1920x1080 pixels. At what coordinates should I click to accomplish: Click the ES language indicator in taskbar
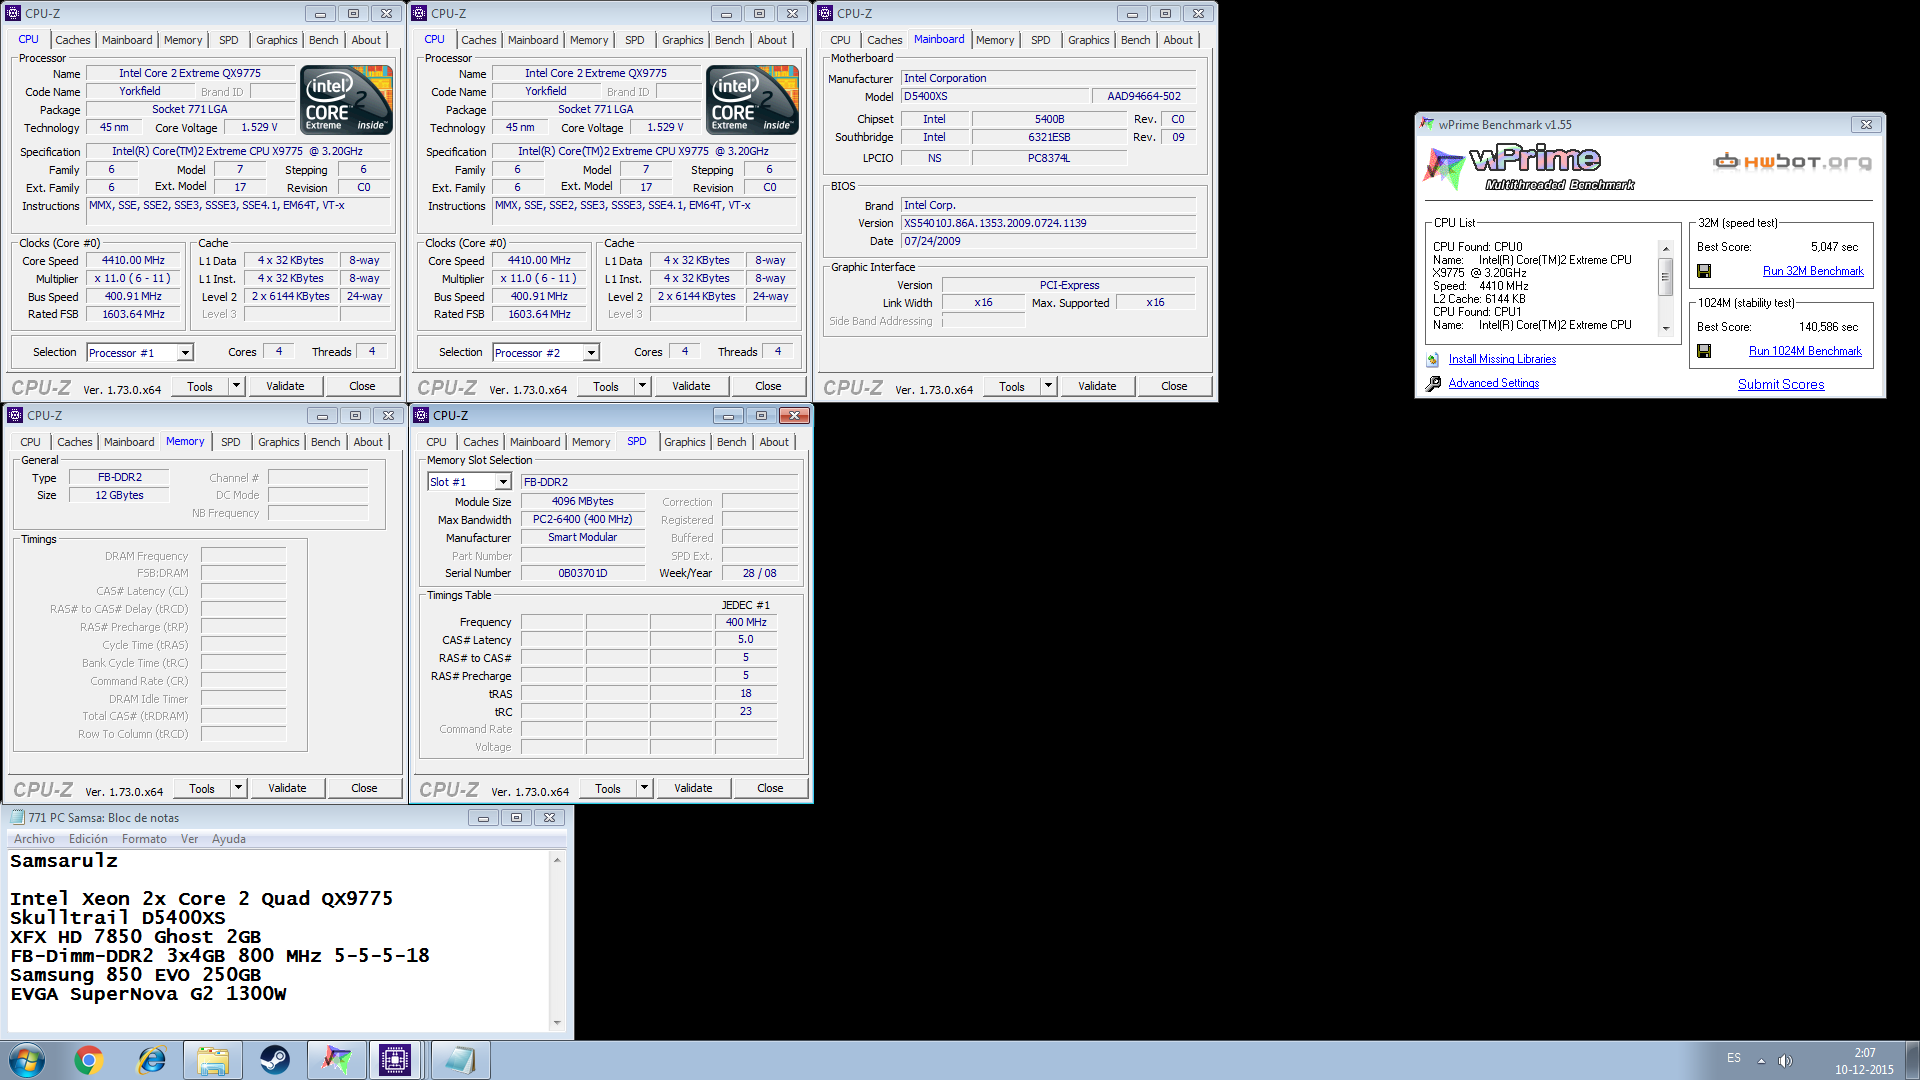tap(1734, 1058)
